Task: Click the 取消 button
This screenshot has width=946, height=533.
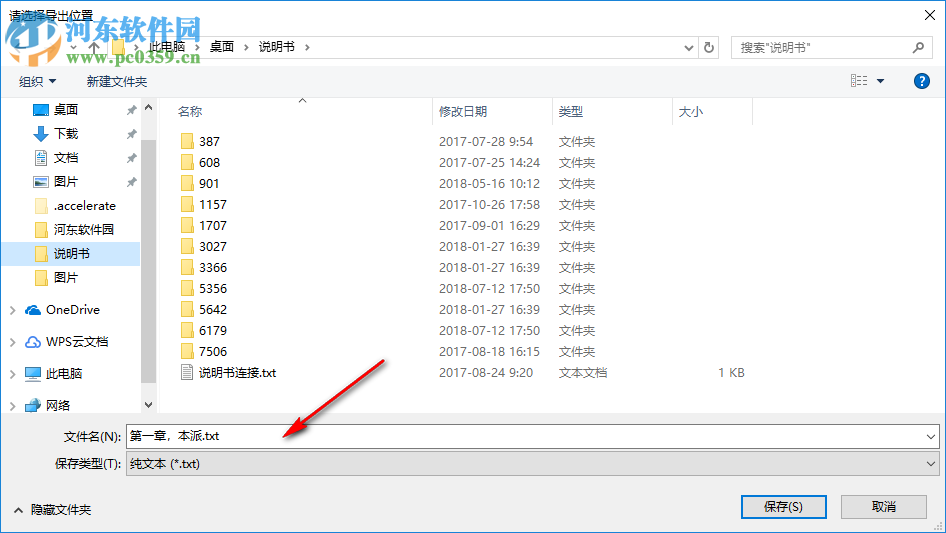Action: pyautogui.click(x=884, y=507)
